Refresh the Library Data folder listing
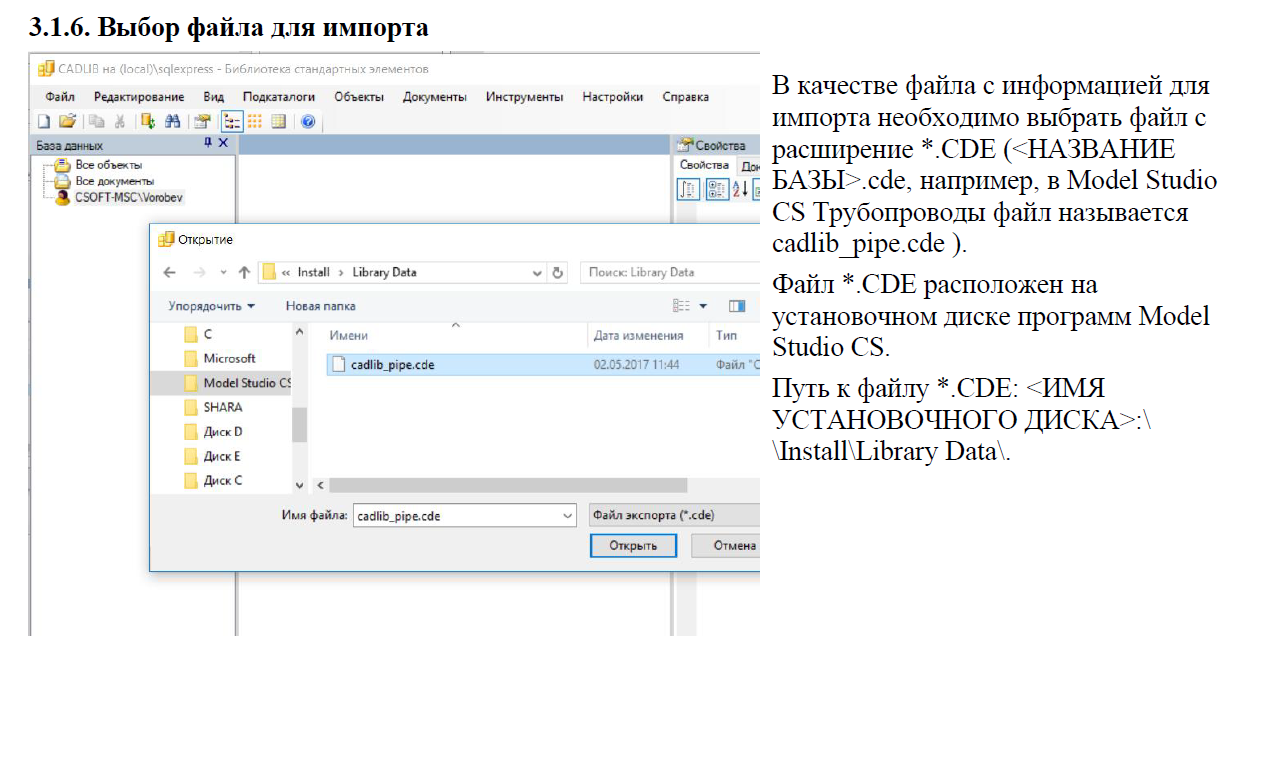1278x775 pixels. (x=558, y=272)
